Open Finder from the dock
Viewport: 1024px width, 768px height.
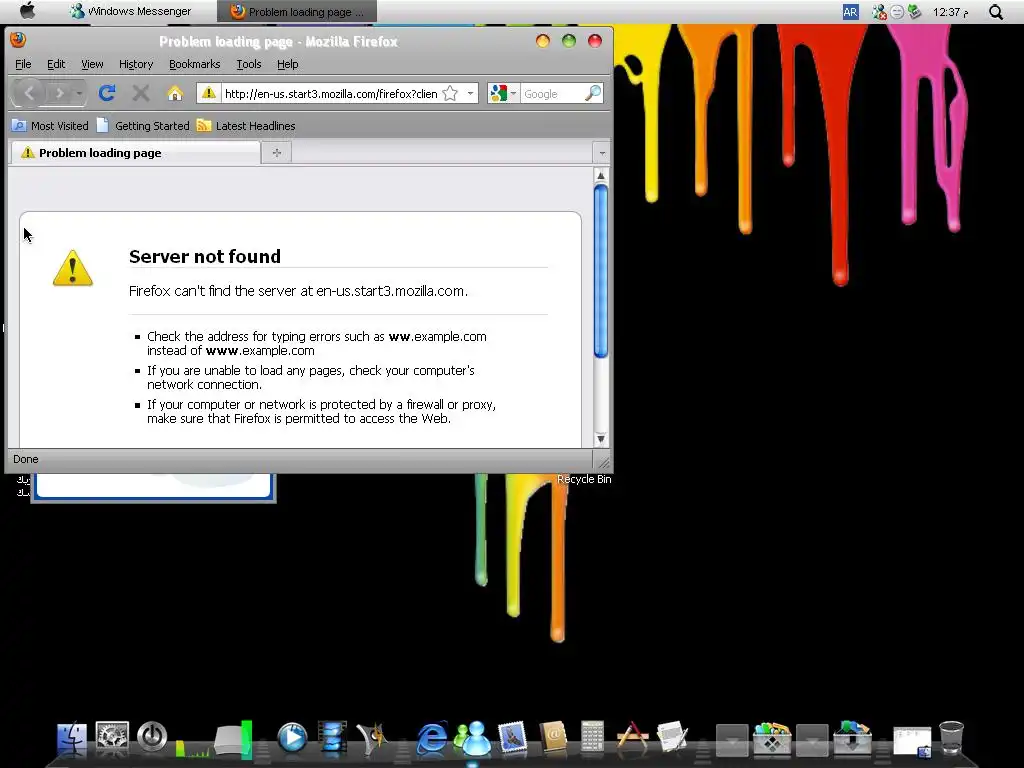point(72,739)
